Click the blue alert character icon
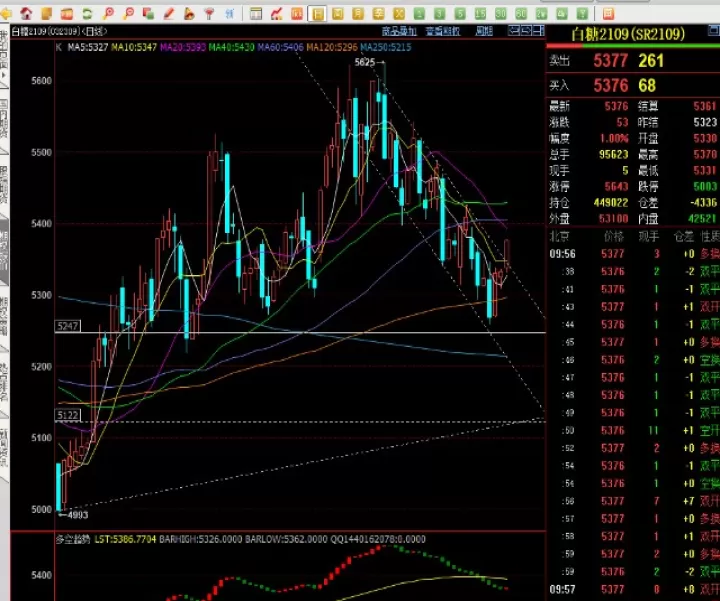The image size is (720, 601). pyautogui.click(x=230, y=14)
